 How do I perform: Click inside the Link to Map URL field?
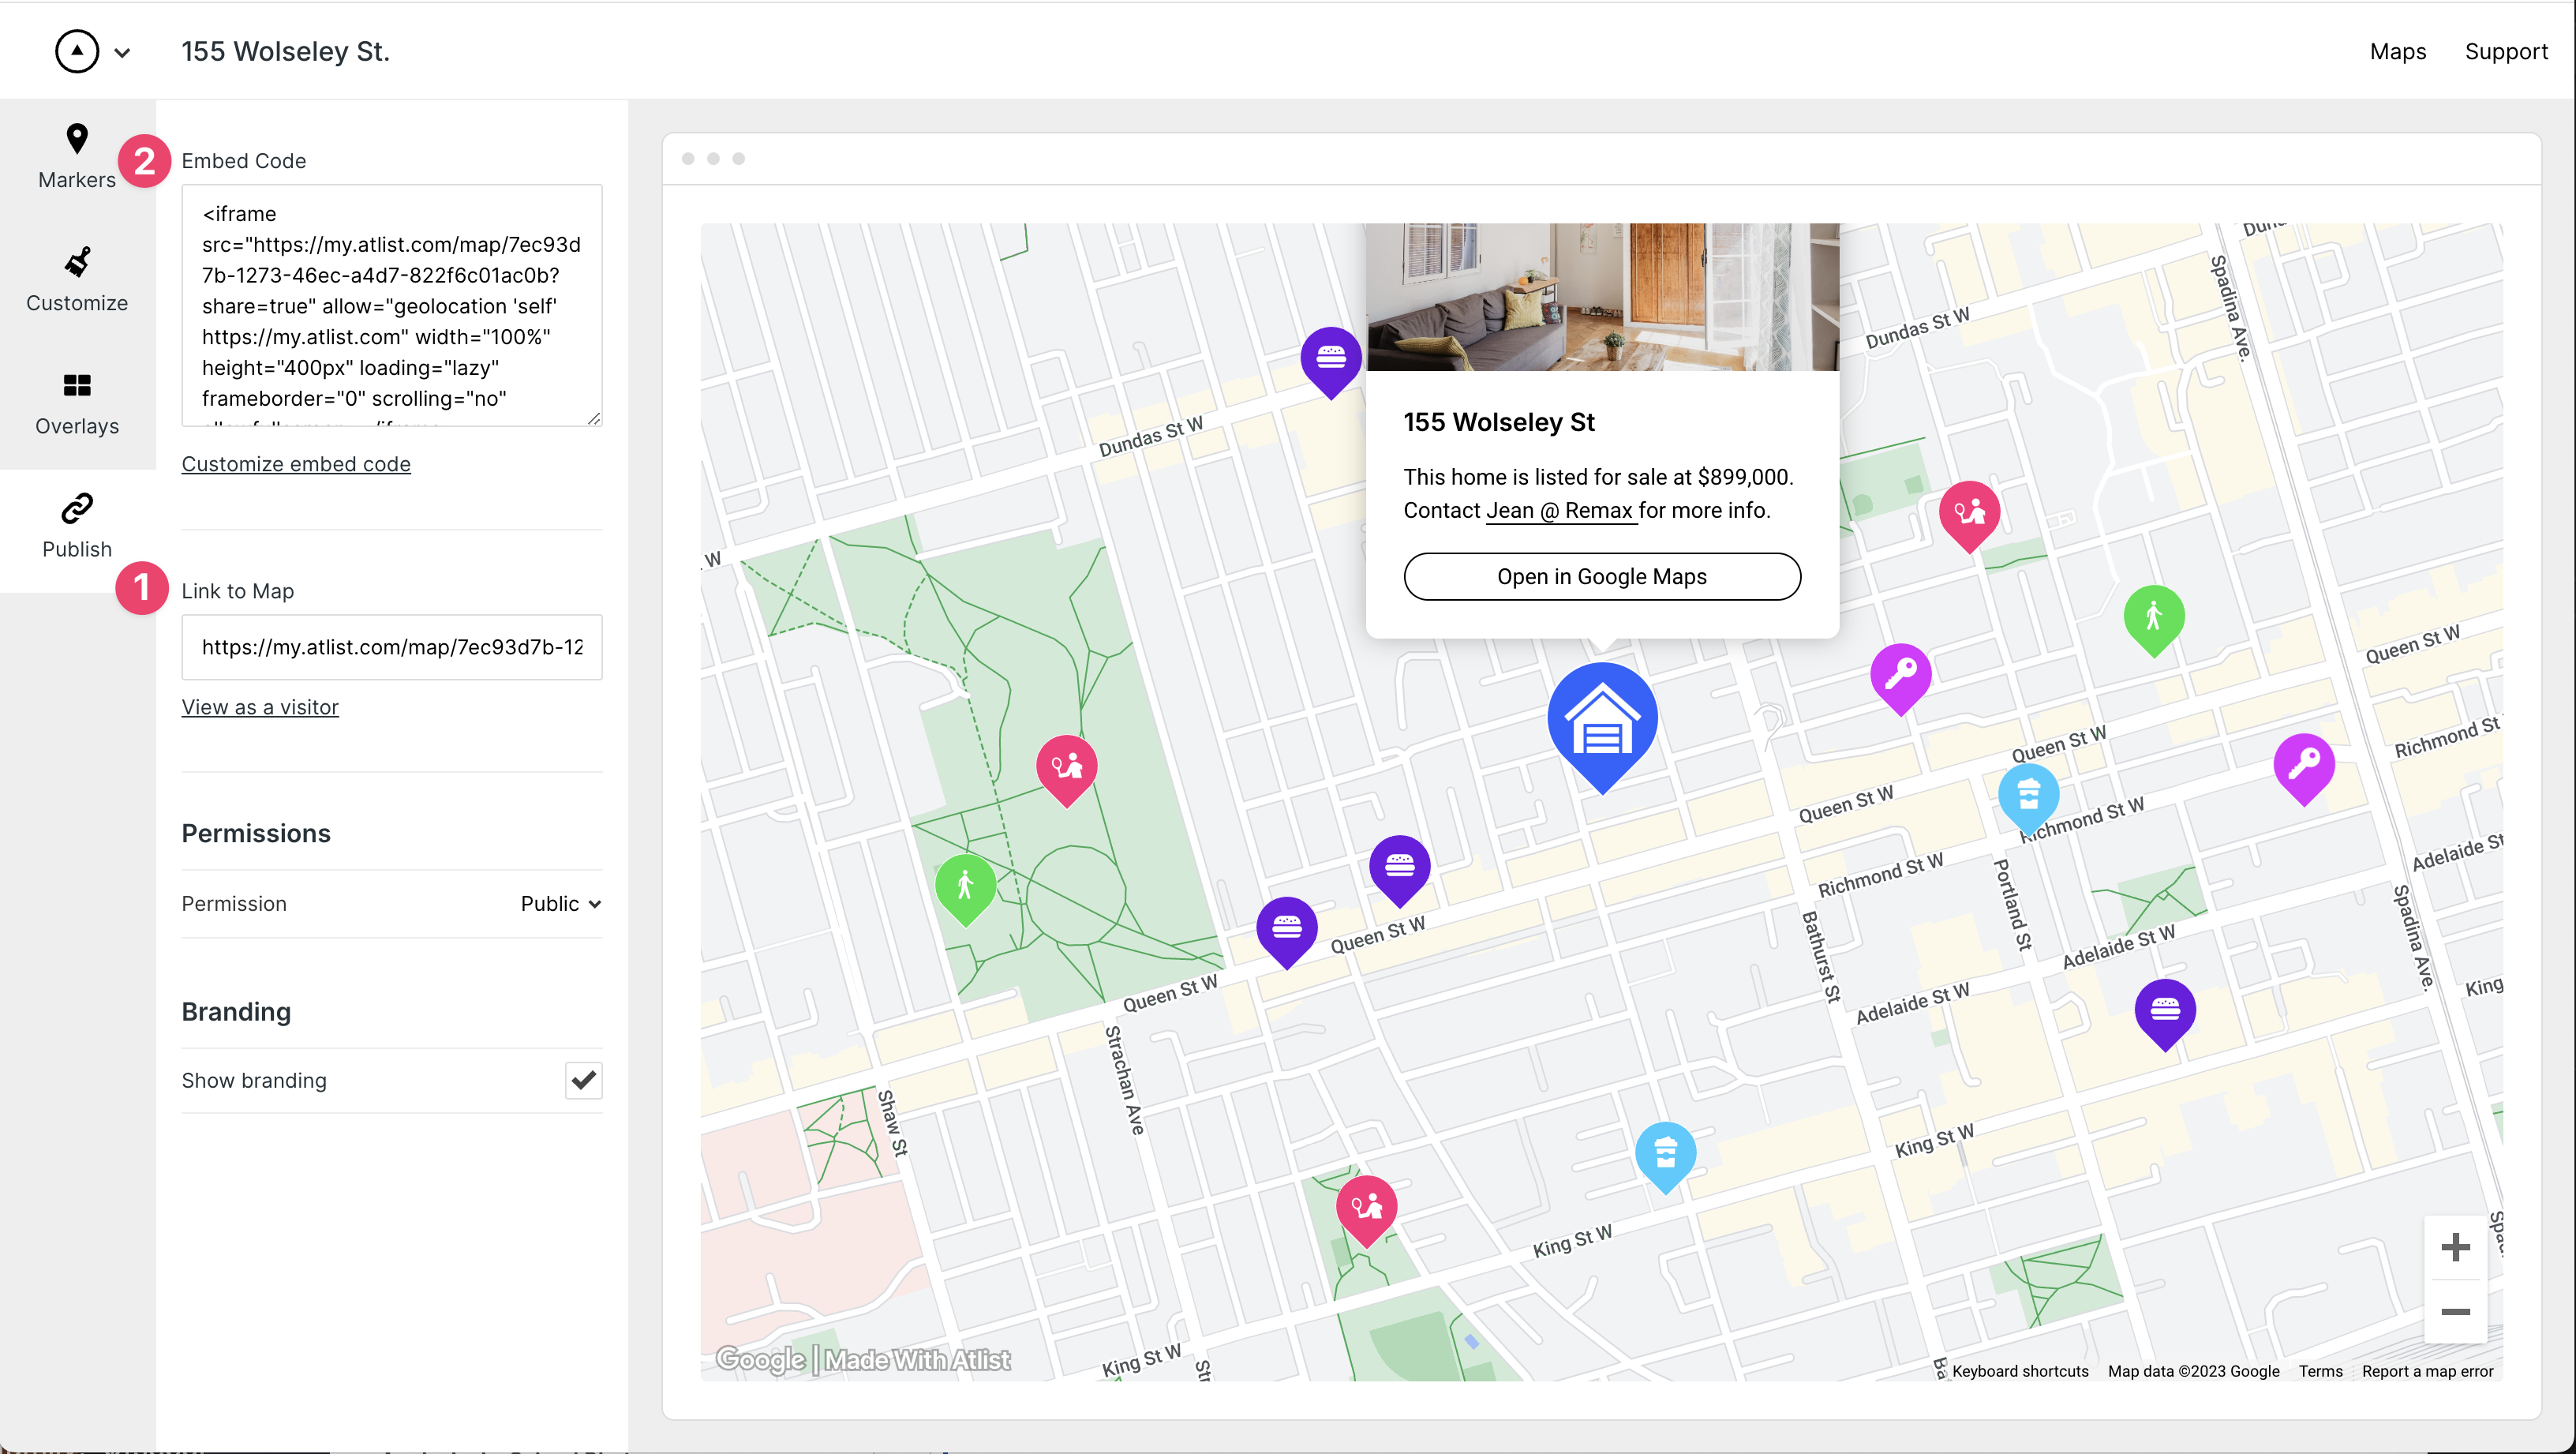[x=391, y=647]
